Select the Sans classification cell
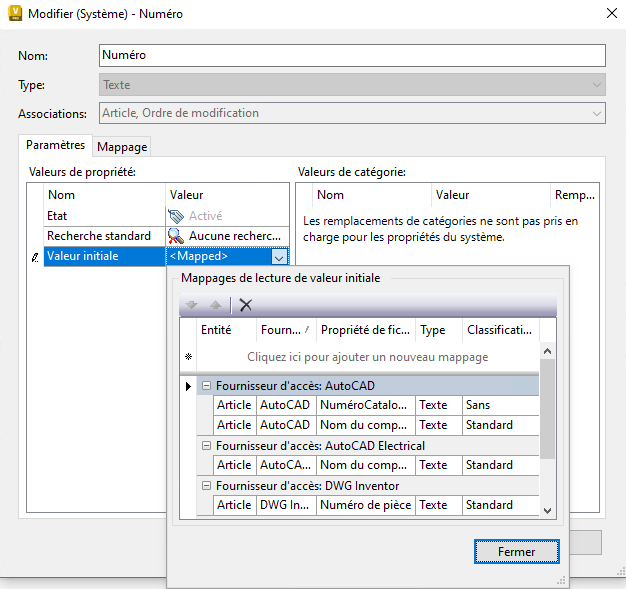 point(501,405)
